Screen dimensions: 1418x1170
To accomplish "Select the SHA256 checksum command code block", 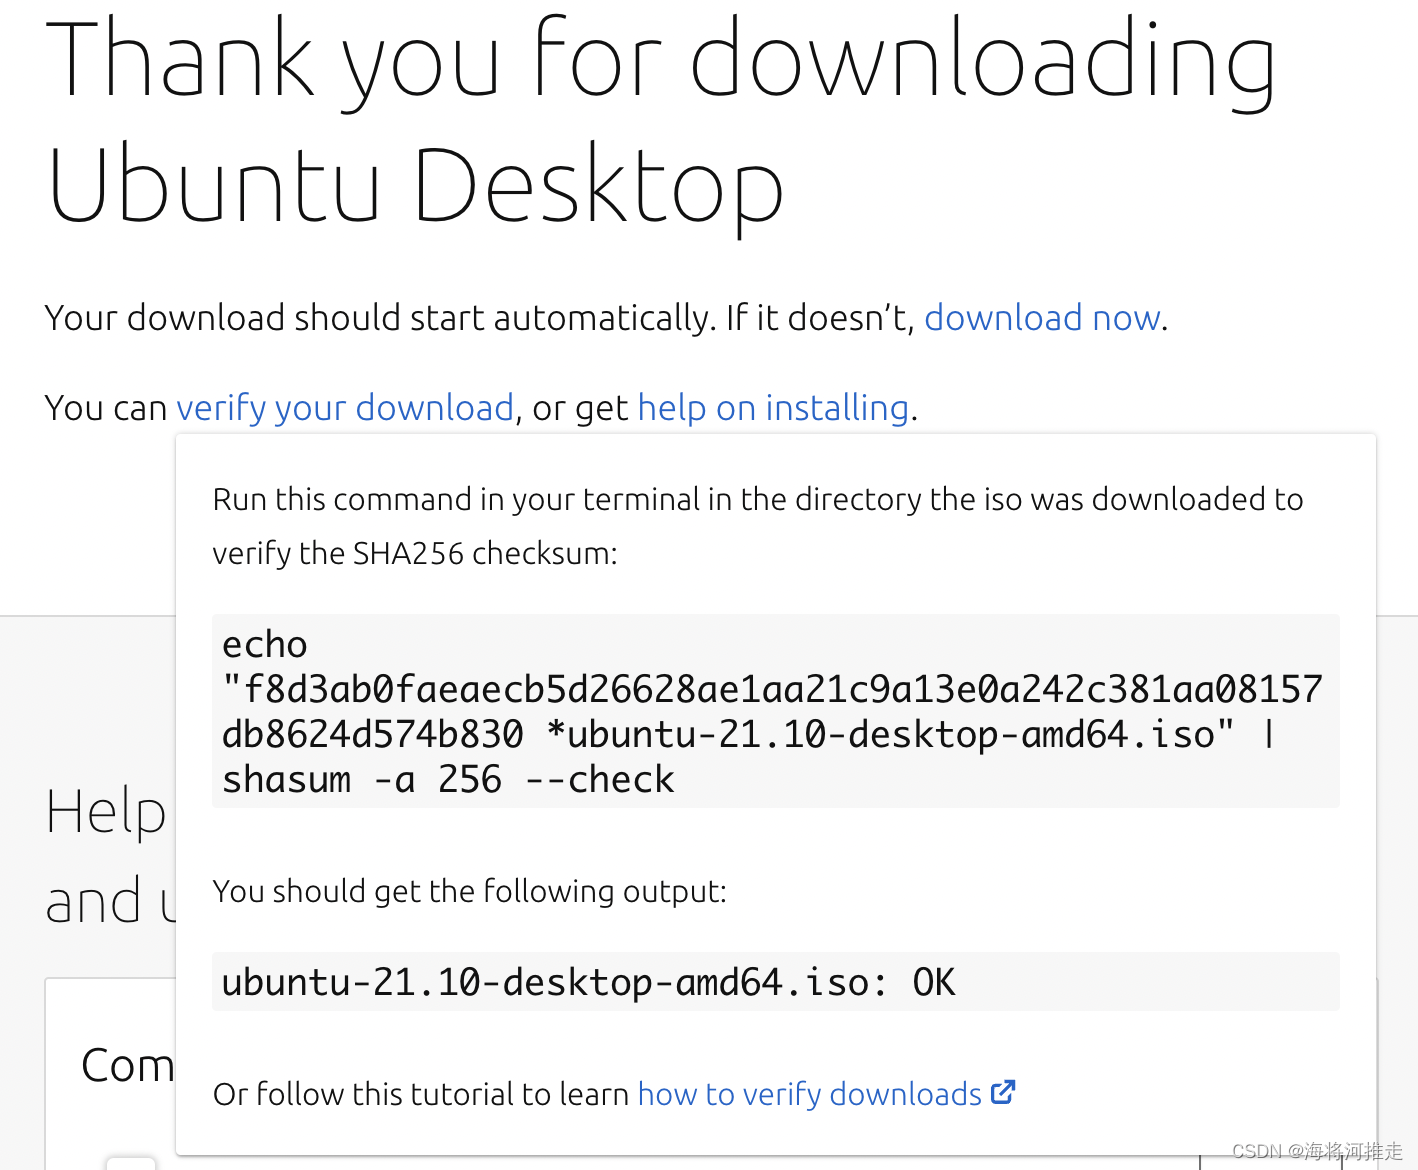I will (x=775, y=711).
